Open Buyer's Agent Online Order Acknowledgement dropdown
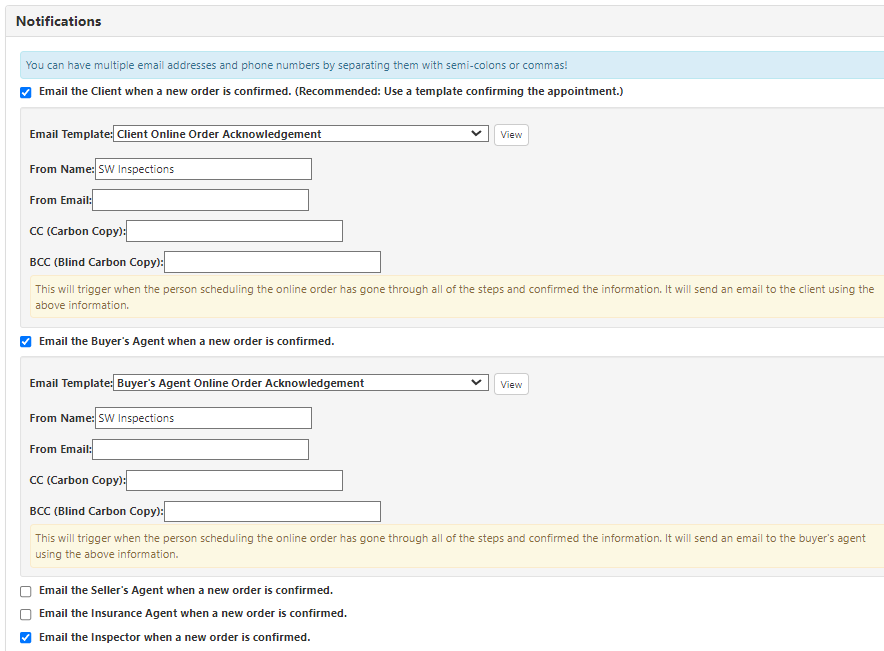Screen dimensions: 884x651 tap(300, 383)
